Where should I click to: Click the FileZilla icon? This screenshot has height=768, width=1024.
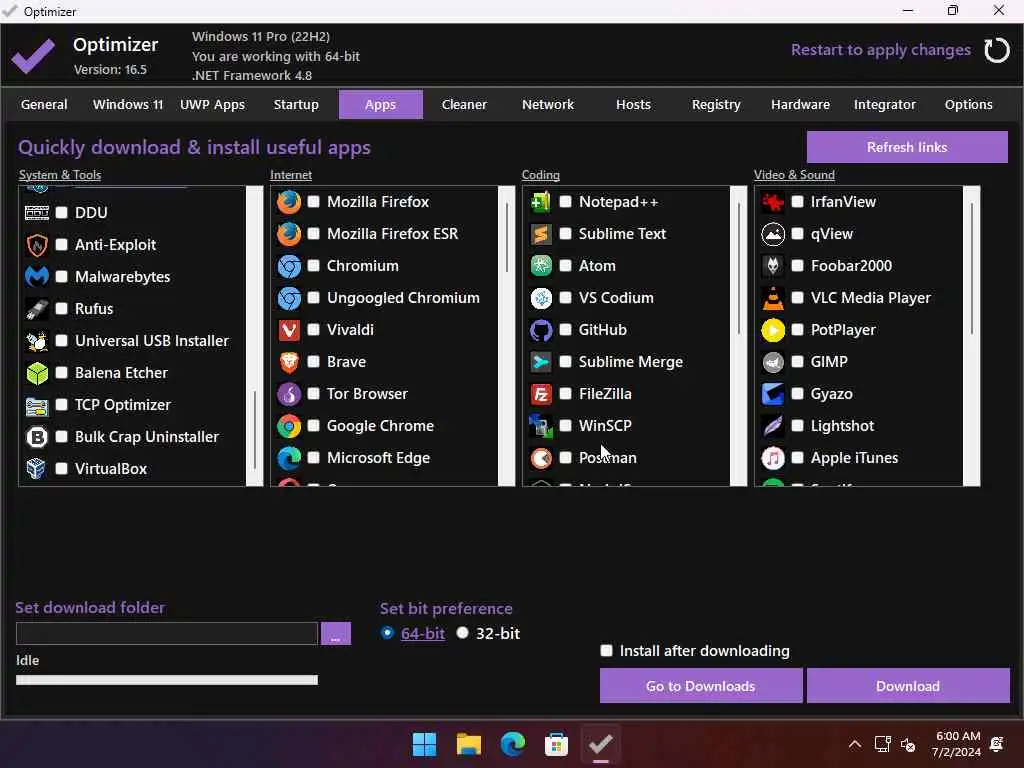click(x=541, y=394)
